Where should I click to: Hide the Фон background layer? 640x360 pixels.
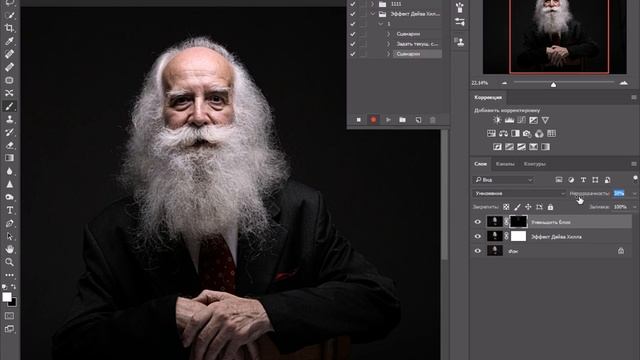tap(478, 251)
